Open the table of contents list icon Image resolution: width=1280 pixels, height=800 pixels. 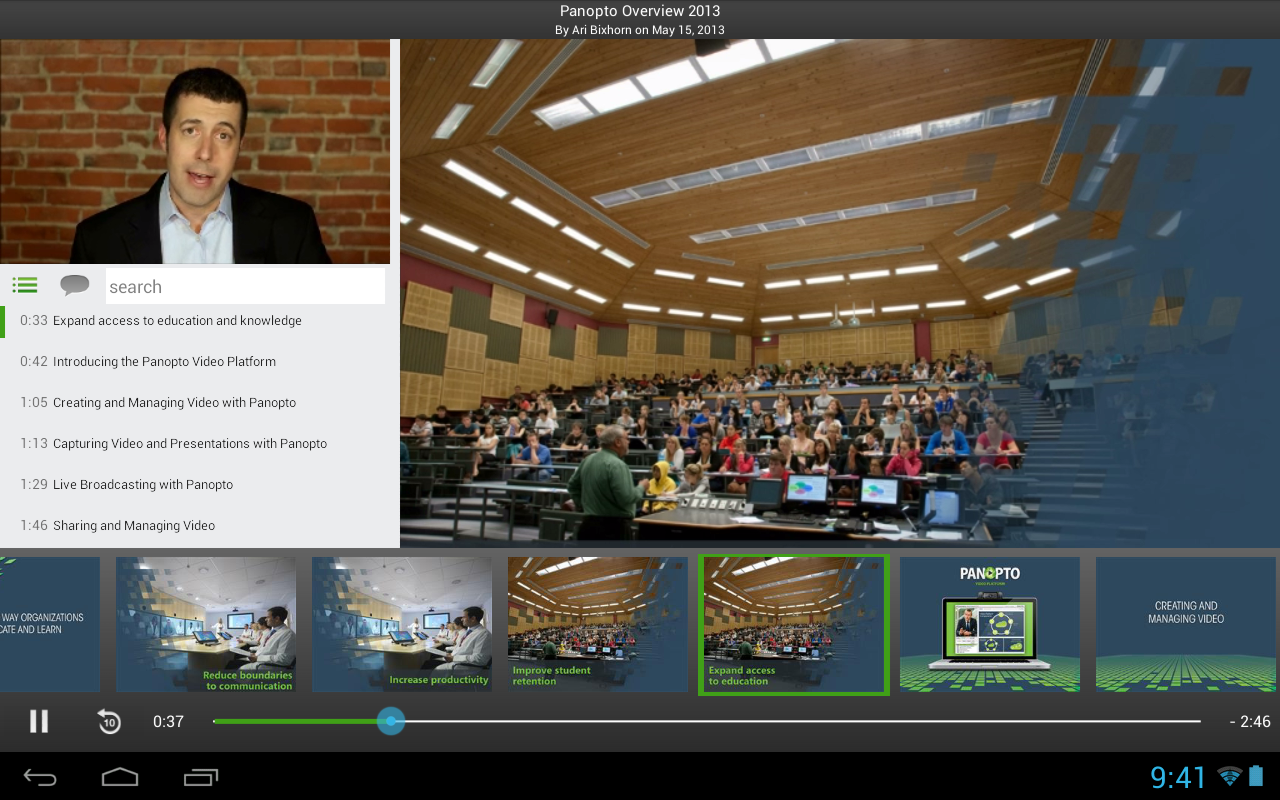click(x=25, y=286)
